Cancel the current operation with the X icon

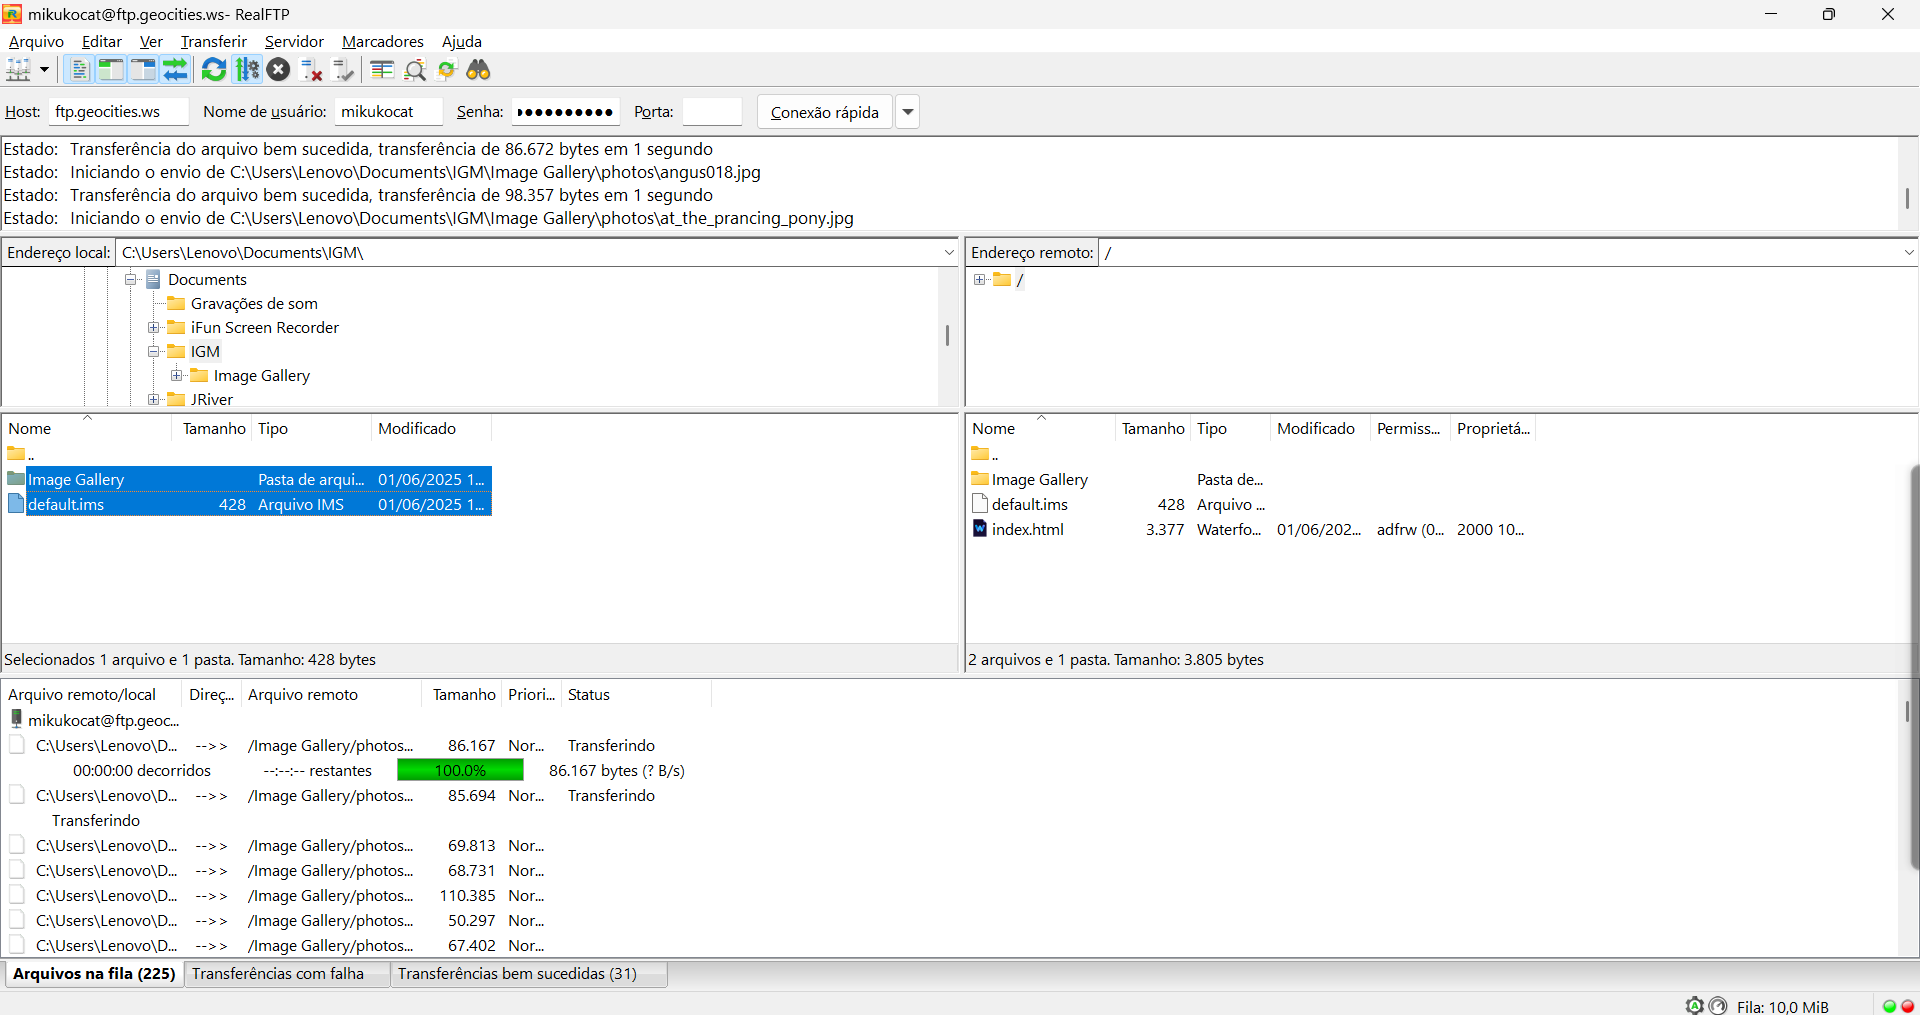[279, 70]
